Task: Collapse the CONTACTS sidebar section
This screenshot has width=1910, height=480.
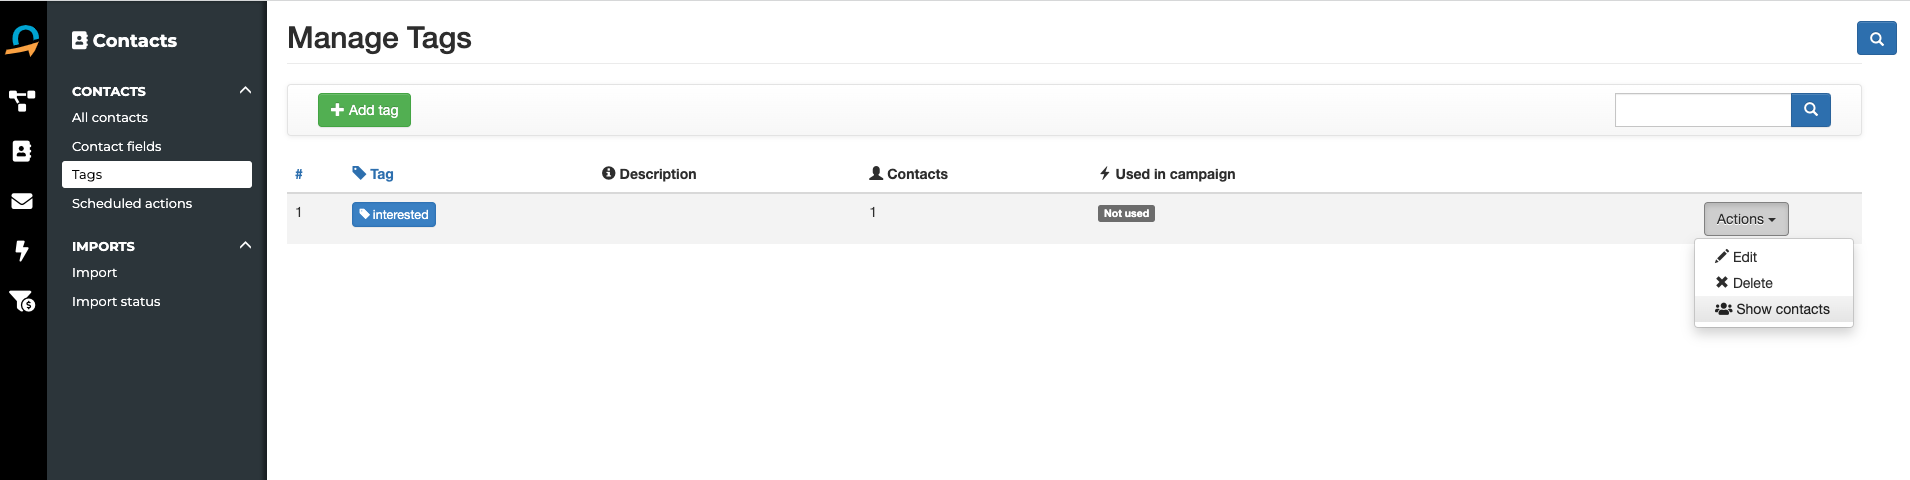Action: [x=245, y=90]
